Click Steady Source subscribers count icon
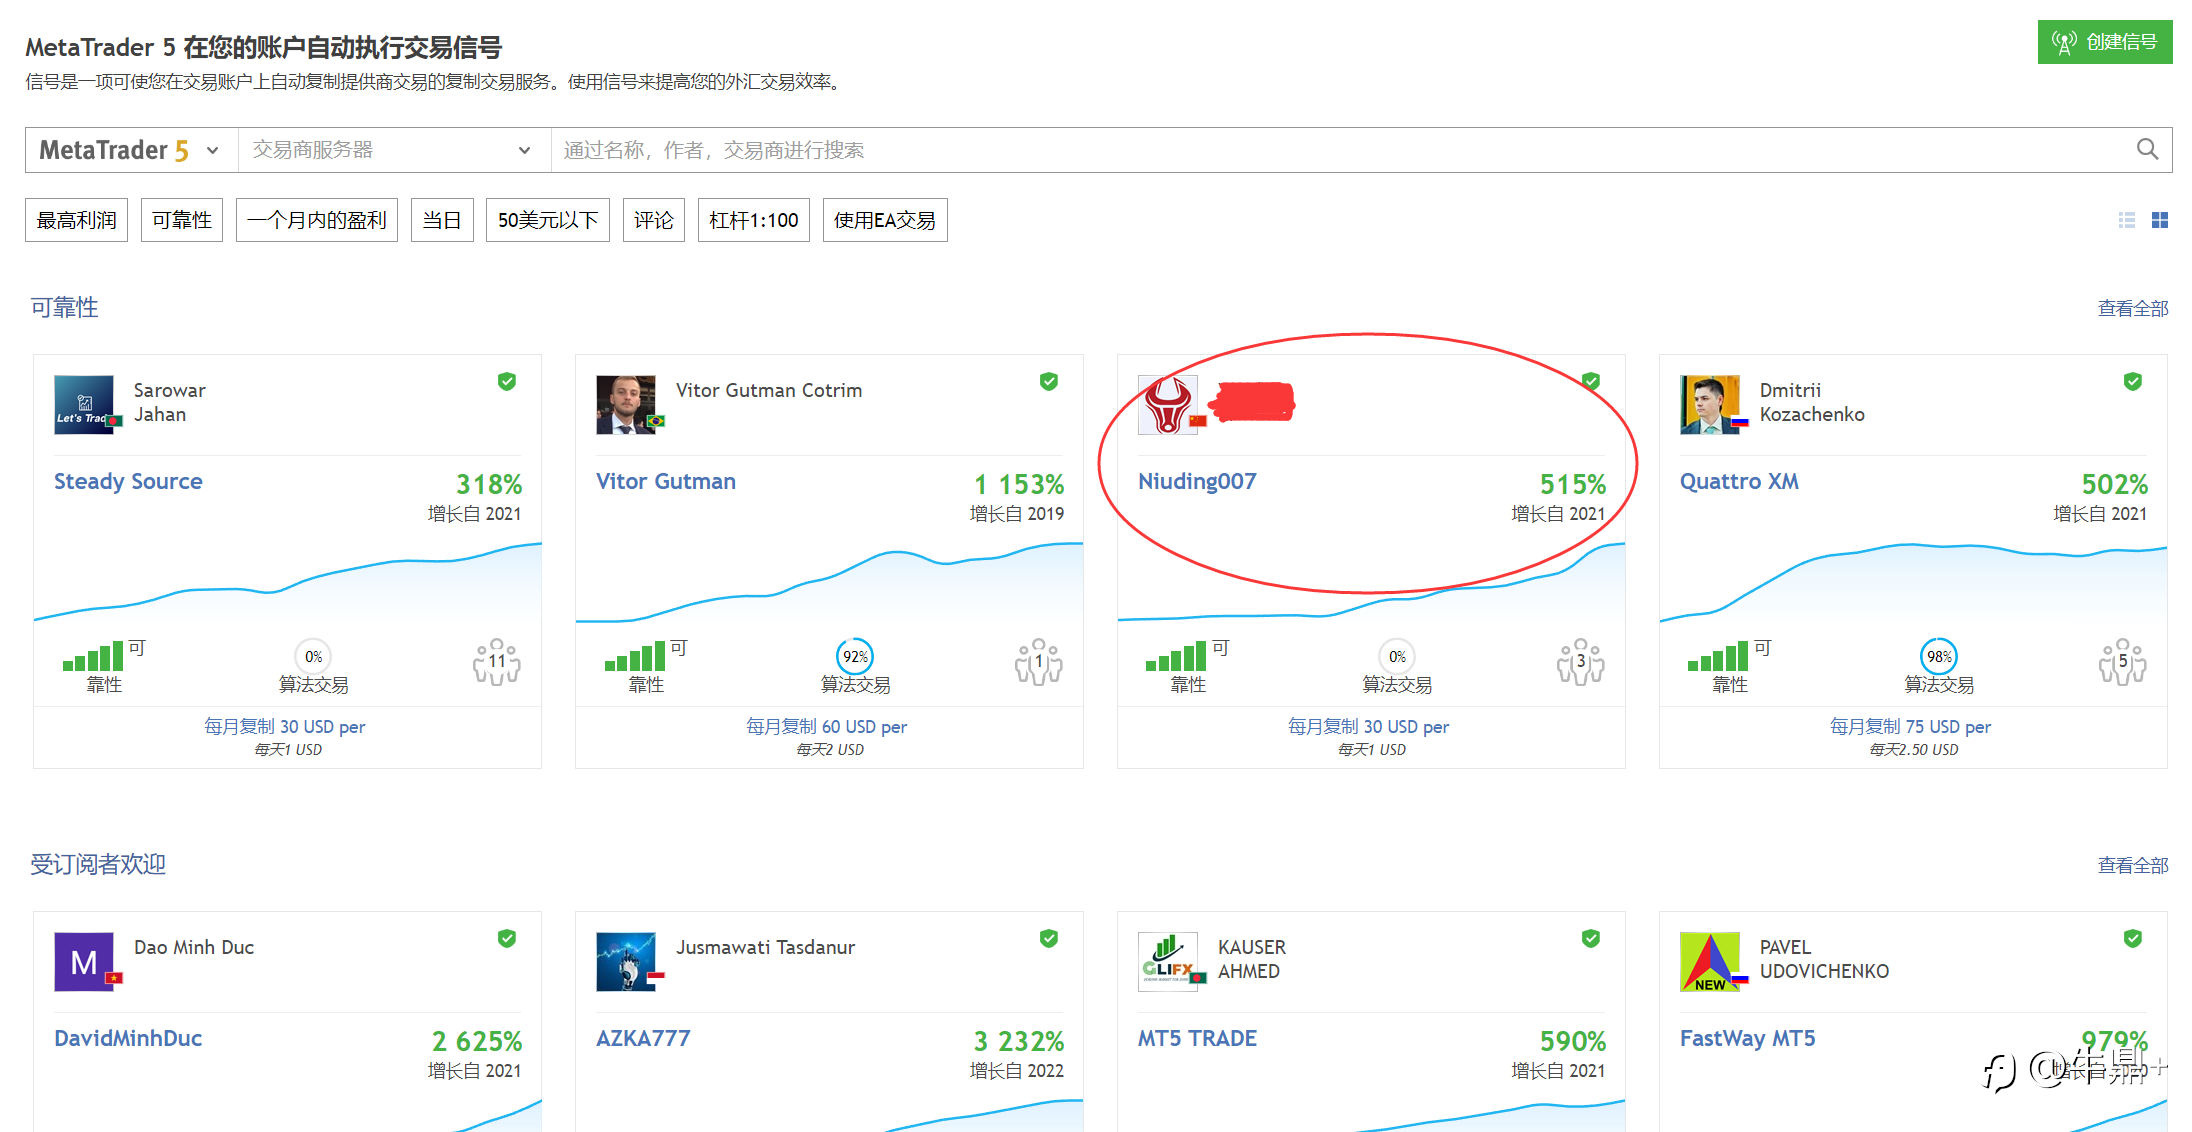Screen dimensions: 2192x1132 496,662
